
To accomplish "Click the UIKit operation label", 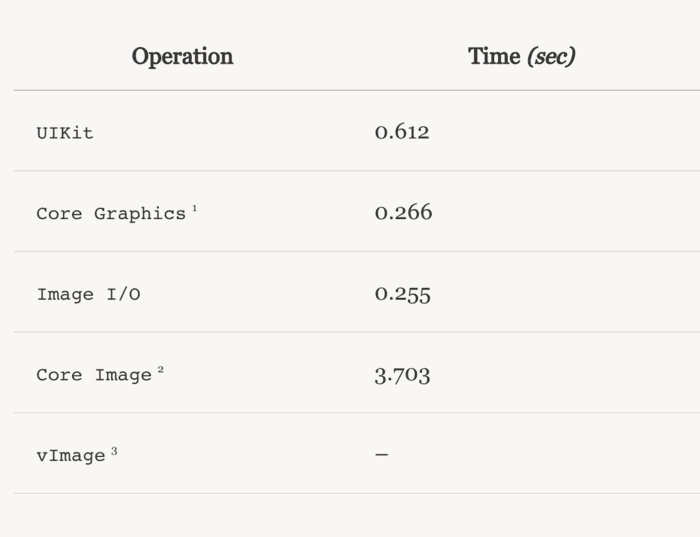I will click(x=65, y=133).
